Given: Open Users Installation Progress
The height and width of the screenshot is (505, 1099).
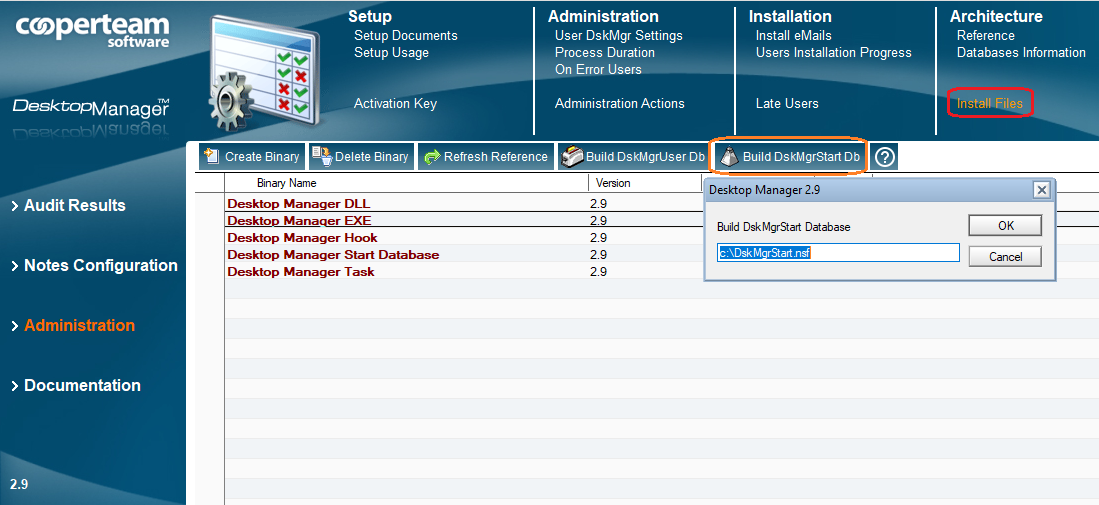Looking at the screenshot, I should [x=833, y=53].
